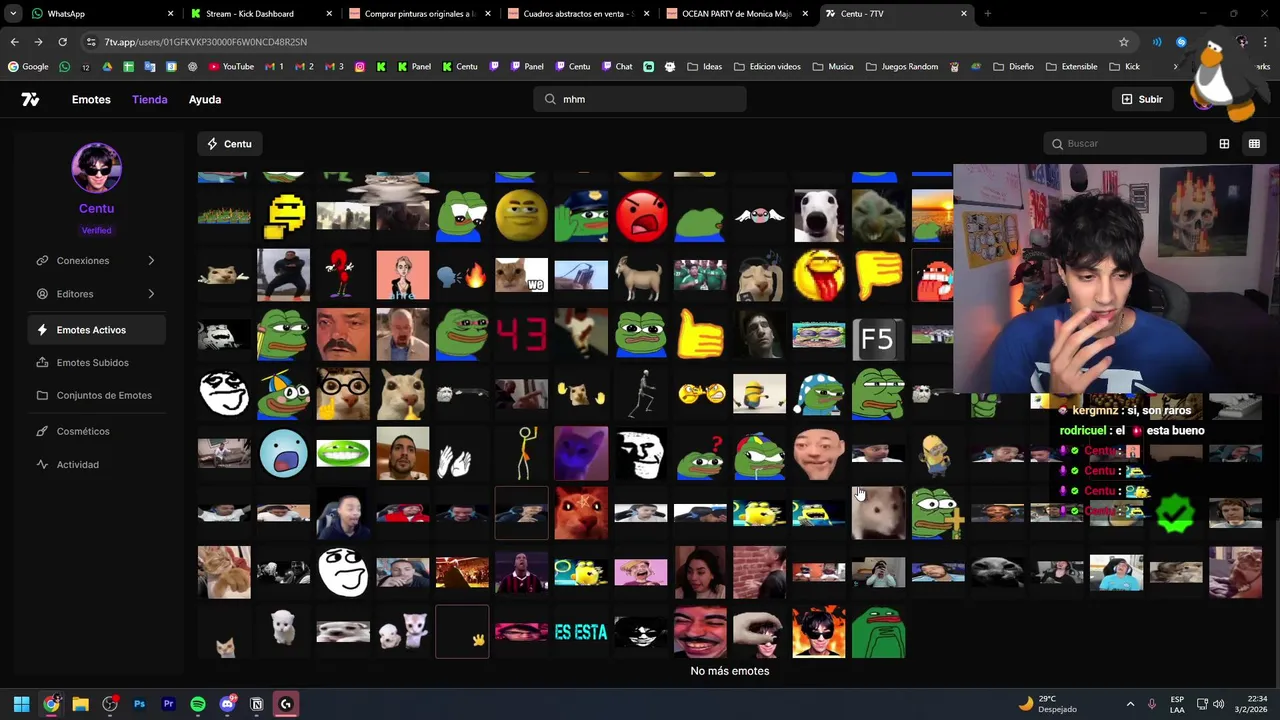Click the address bar URL
This screenshot has width=1280, height=720.
click(x=205, y=42)
